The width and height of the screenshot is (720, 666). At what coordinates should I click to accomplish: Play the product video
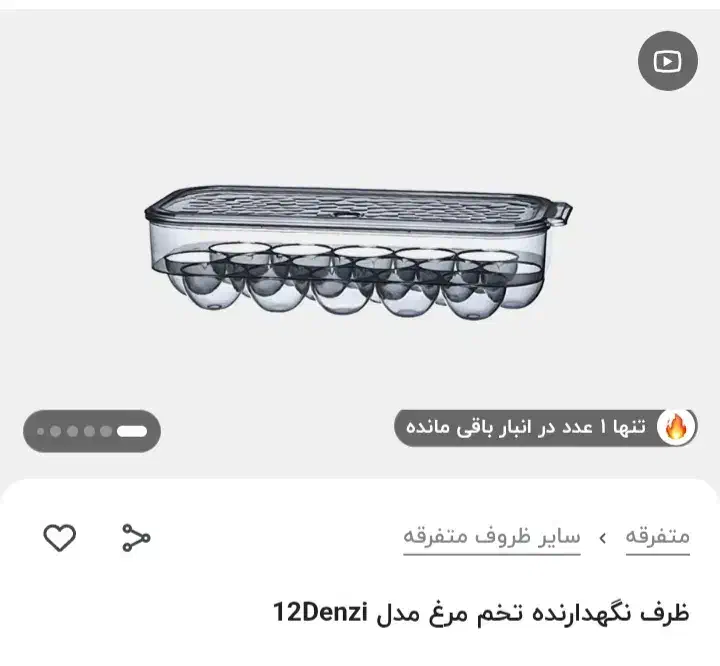tap(668, 61)
